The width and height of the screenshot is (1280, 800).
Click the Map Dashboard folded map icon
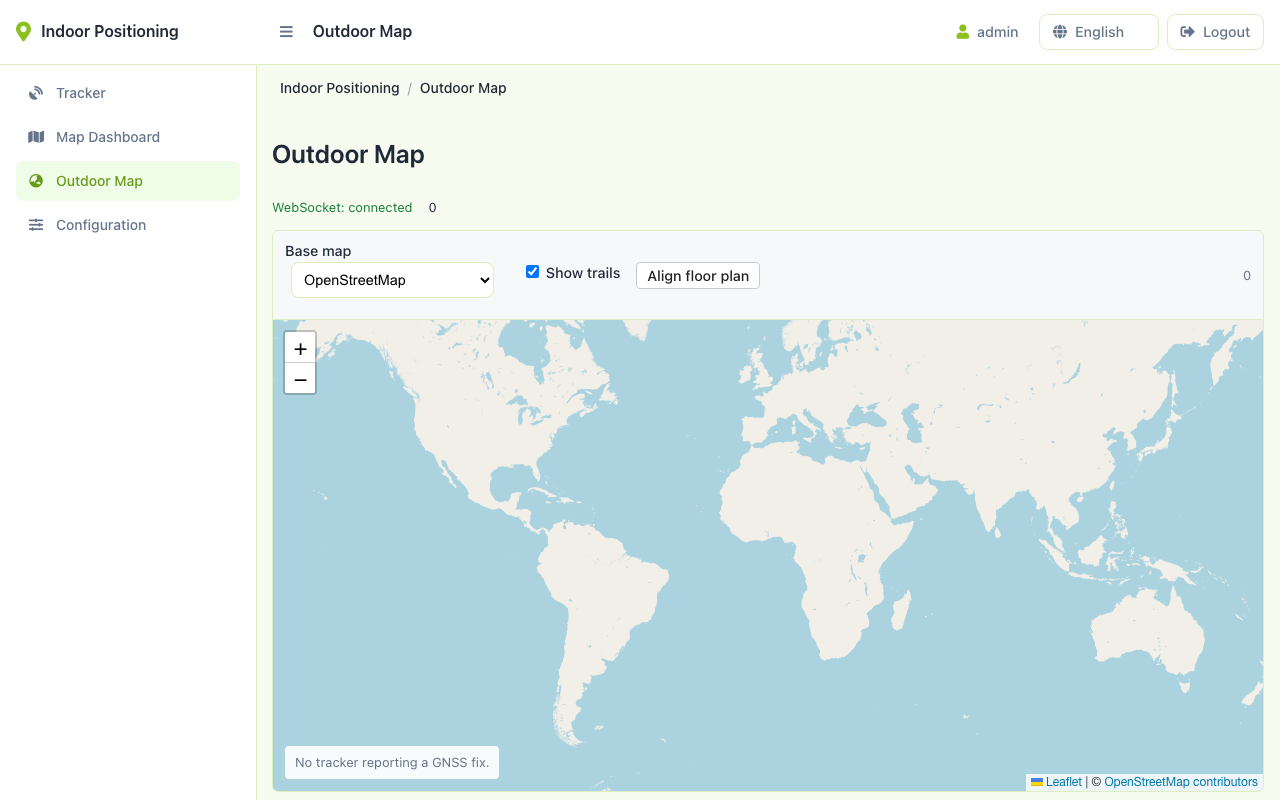click(36, 137)
